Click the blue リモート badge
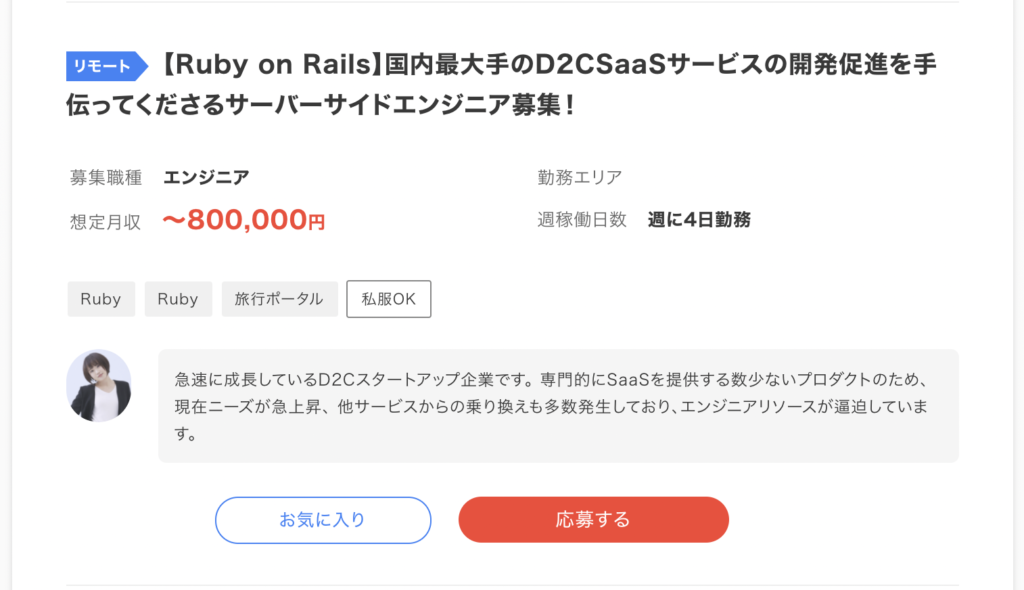 coord(106,66)
